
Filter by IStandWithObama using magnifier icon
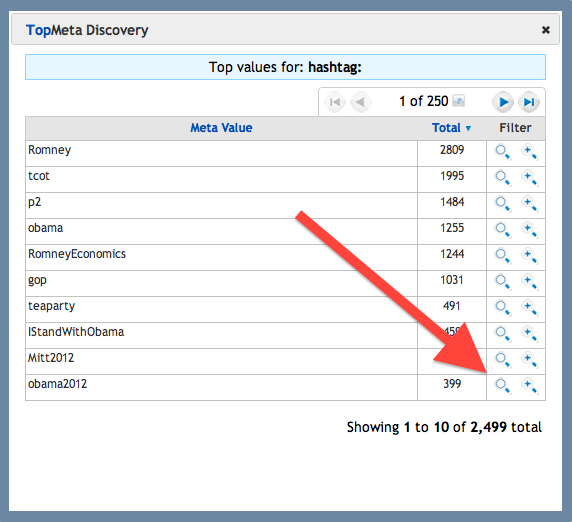[503, 334]
